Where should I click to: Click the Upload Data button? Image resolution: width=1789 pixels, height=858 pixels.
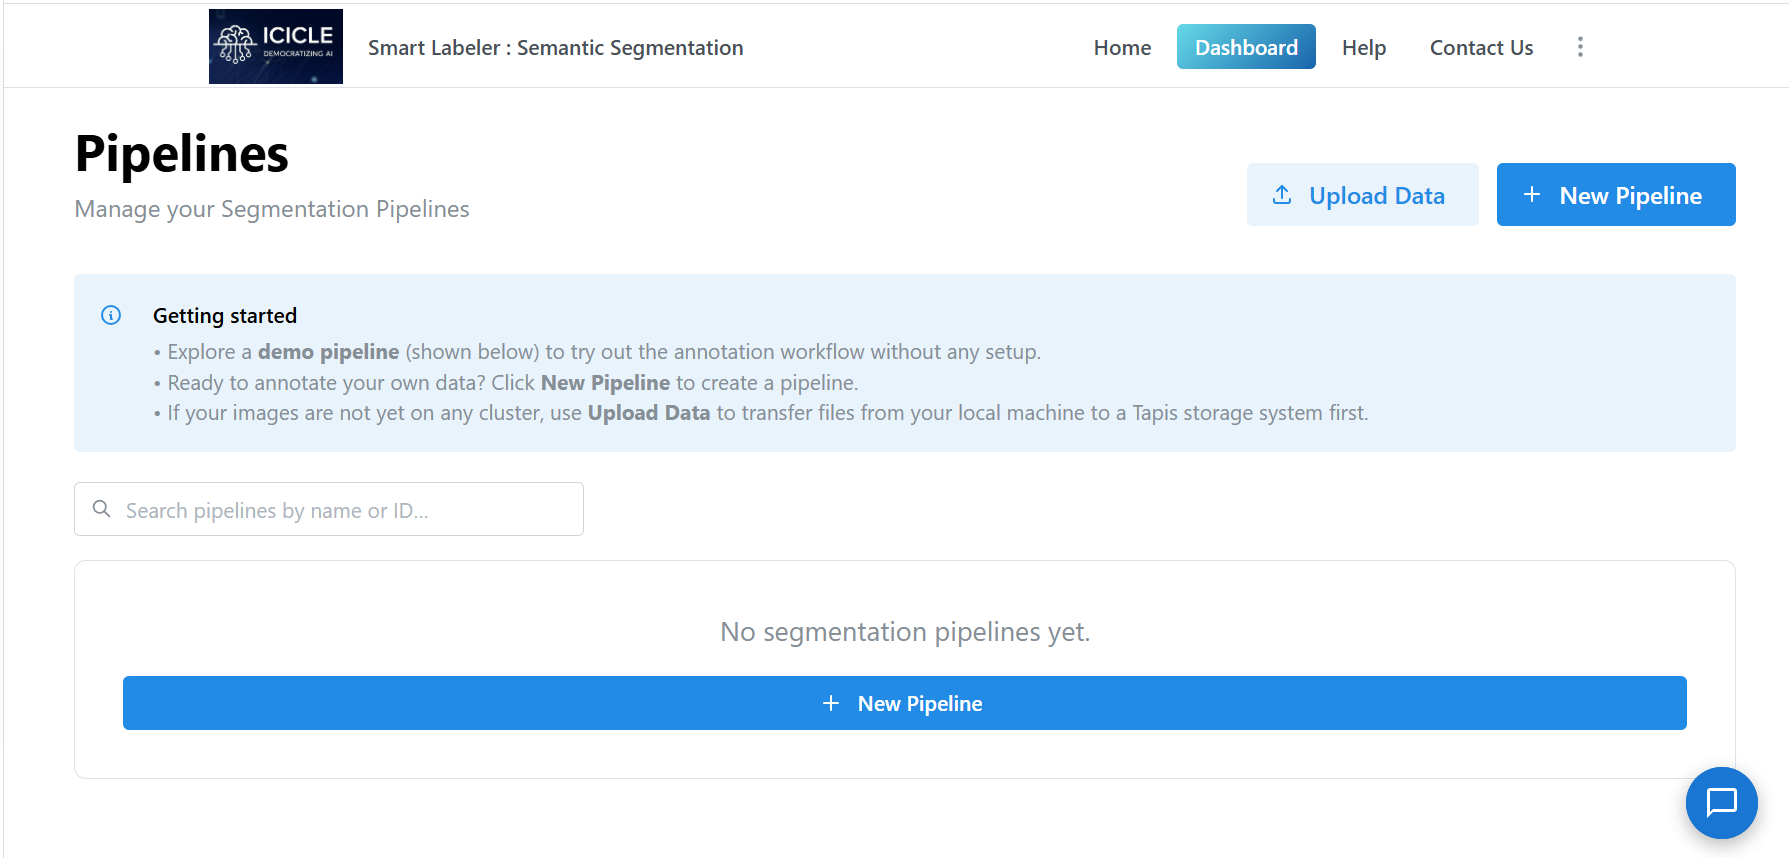1363,195
